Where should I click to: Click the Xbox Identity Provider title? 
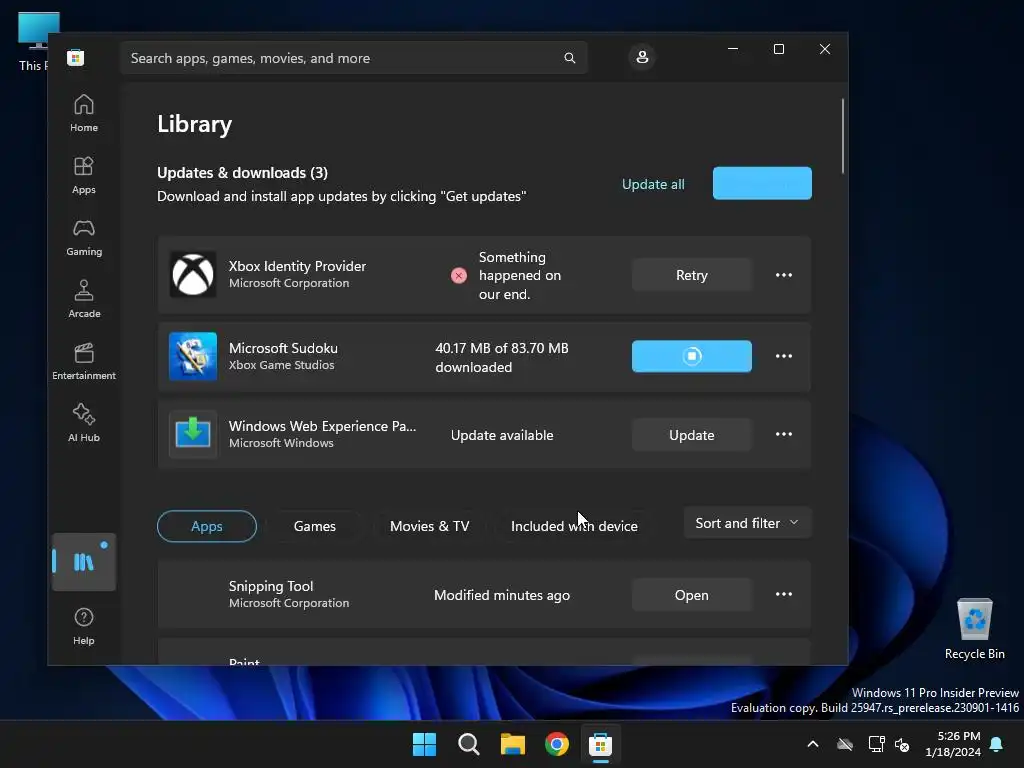point(297,266)
